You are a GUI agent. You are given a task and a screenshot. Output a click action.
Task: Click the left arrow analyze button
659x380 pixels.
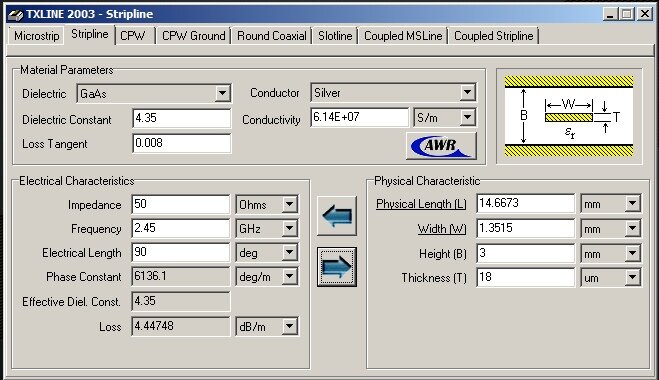pos(337,216)
